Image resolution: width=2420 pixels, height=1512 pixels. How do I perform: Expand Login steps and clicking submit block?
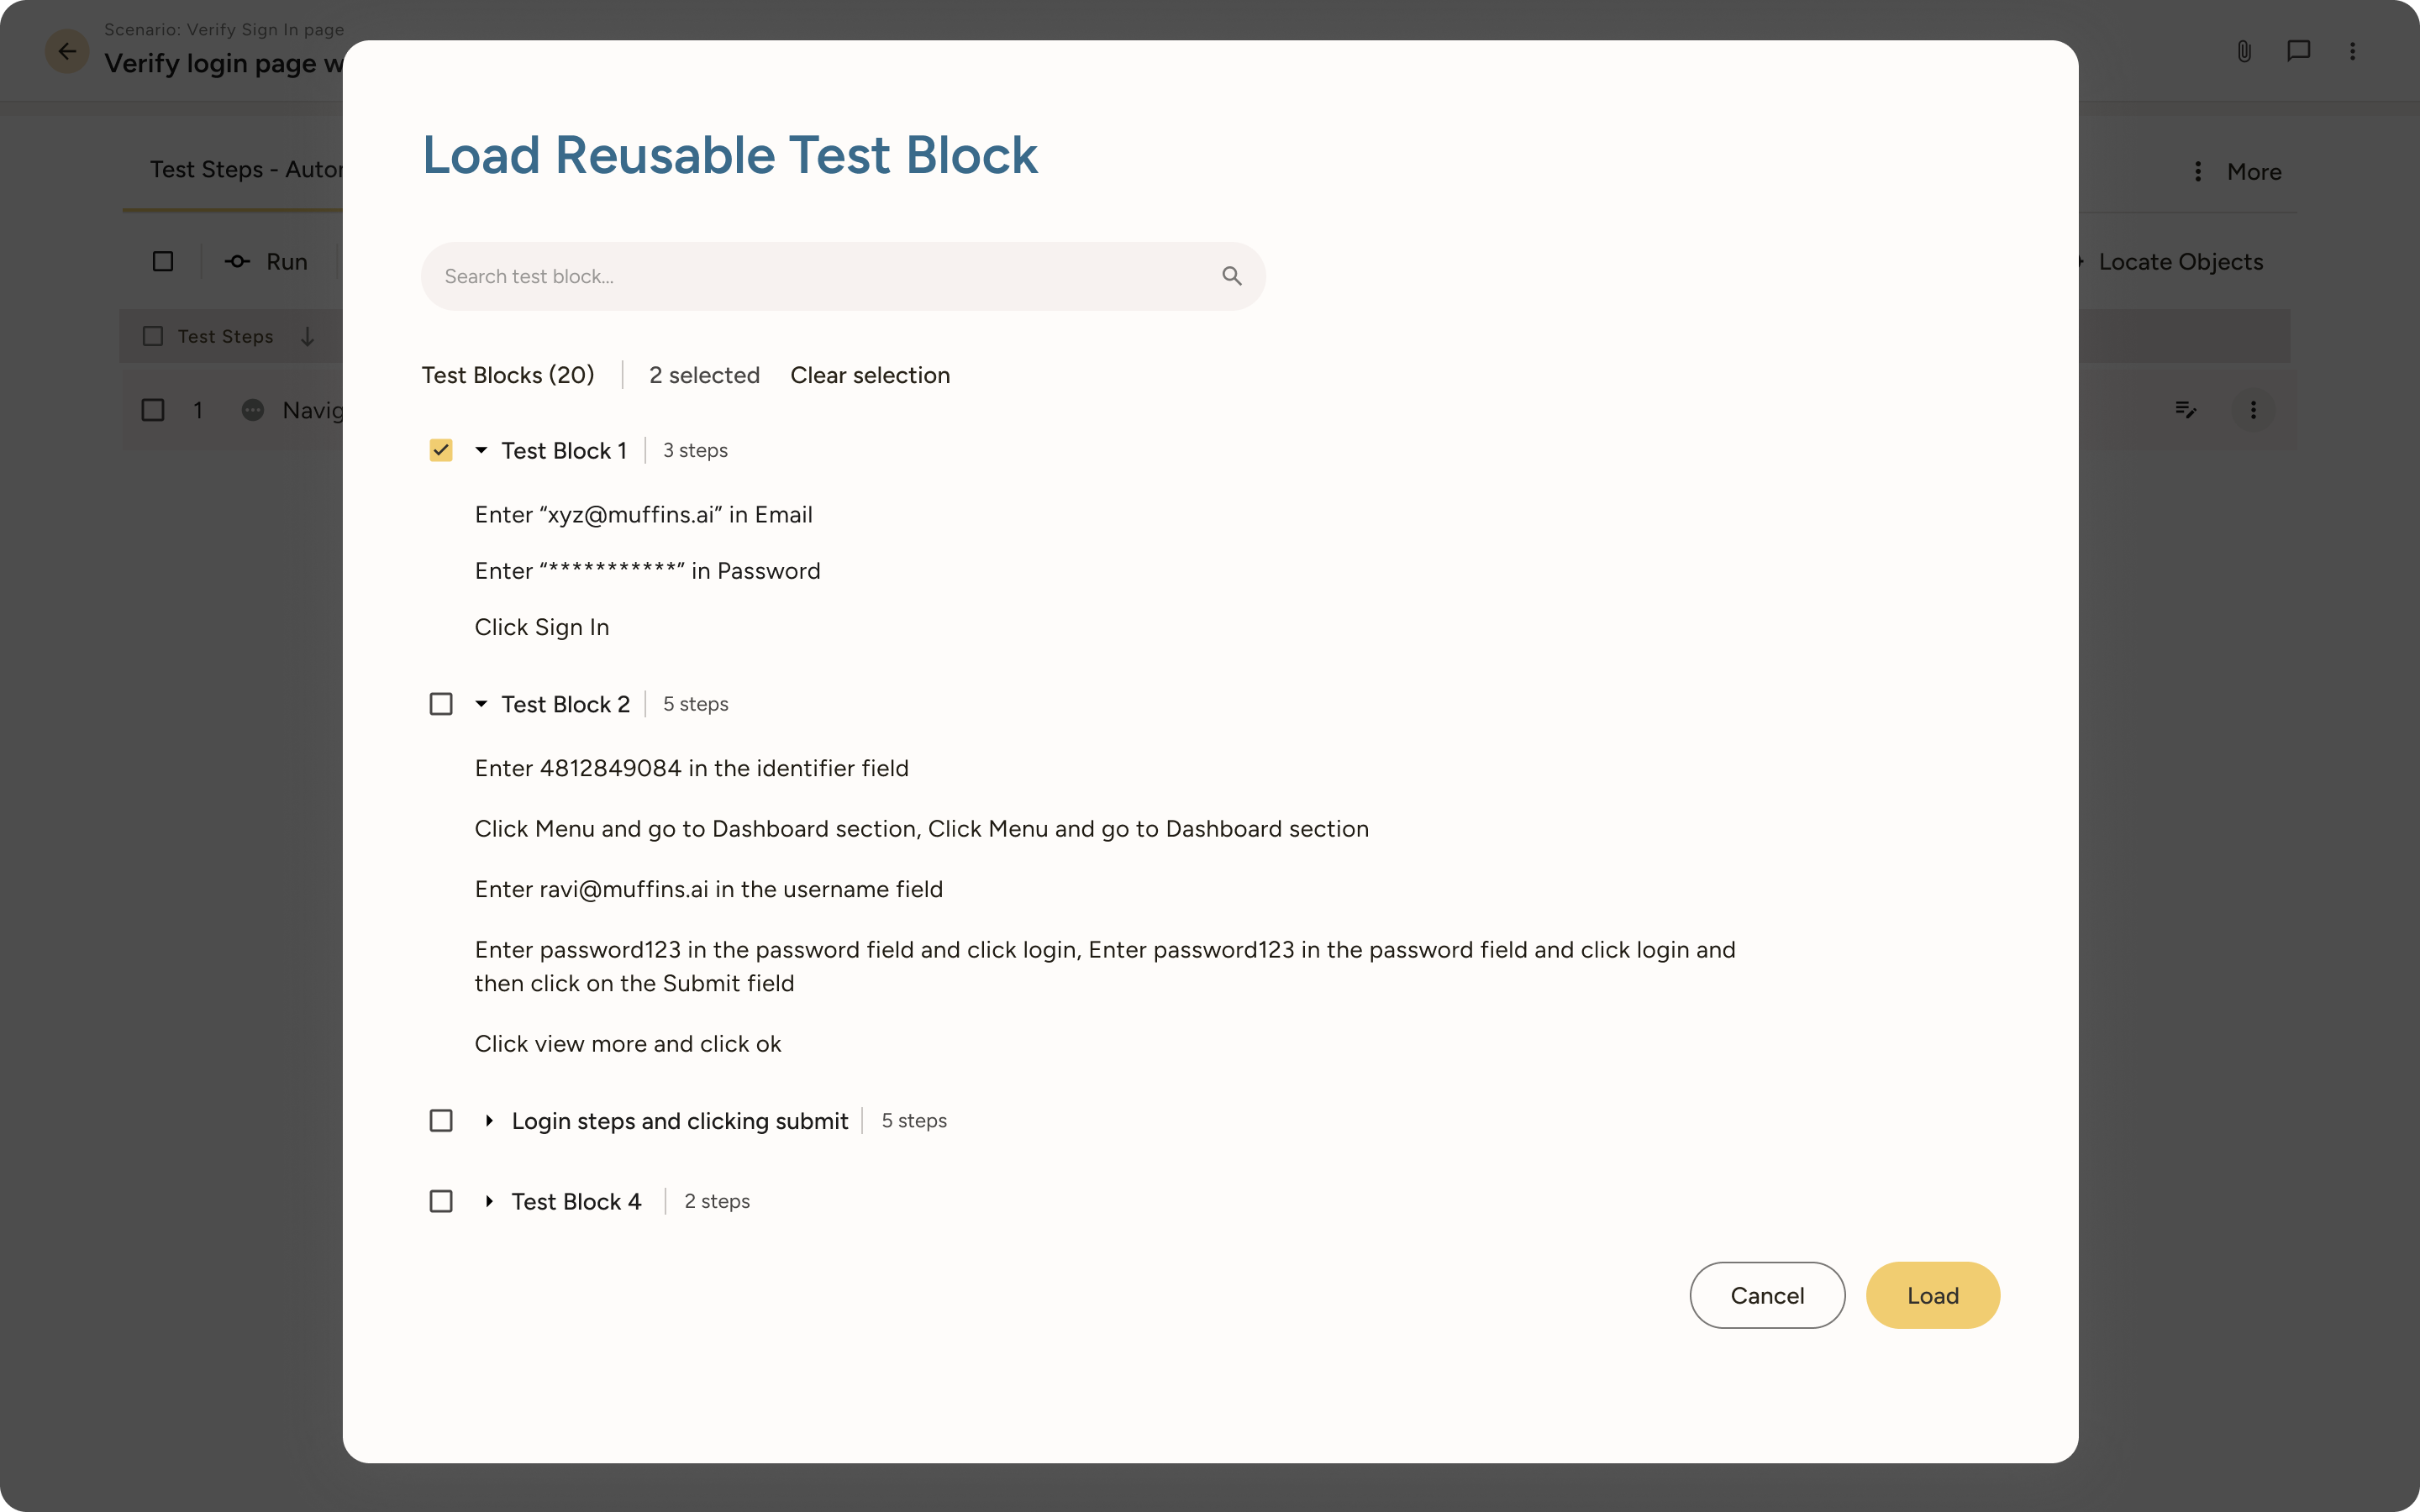[489, 1120]
